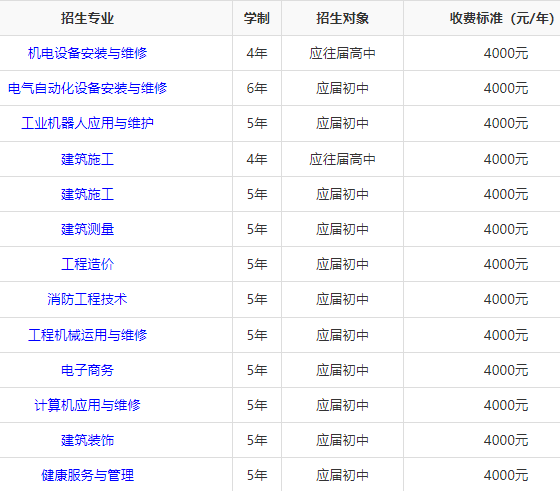Click the 学制 column header

(257, 18)
